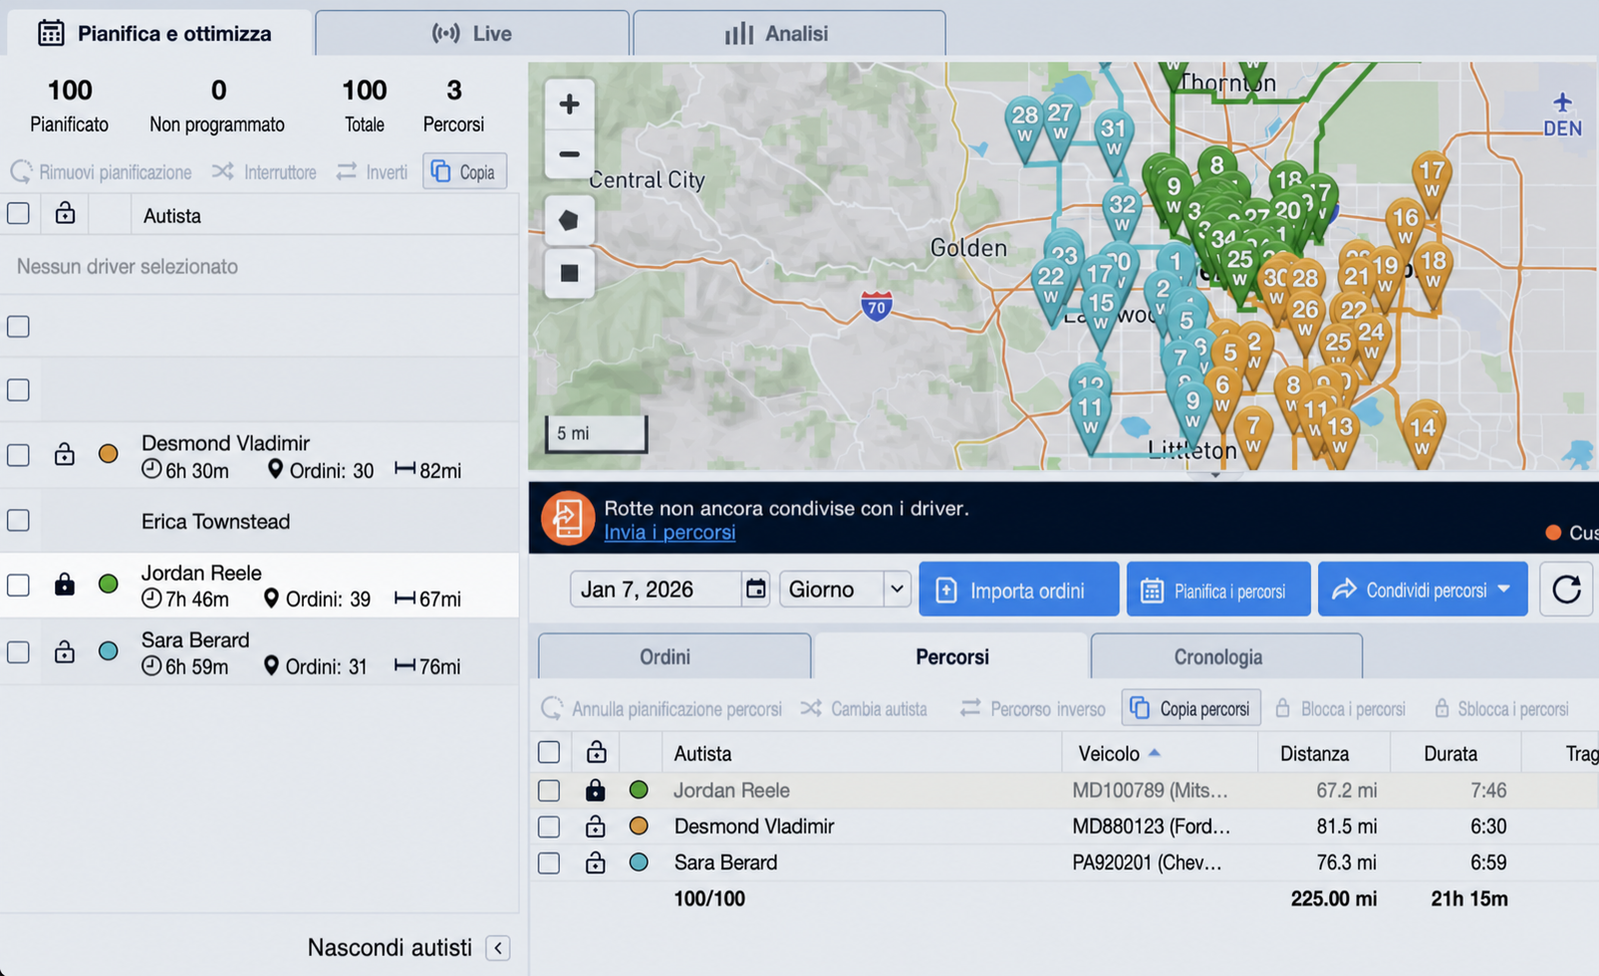
Task: Click map marker 14 in orange
Action: pyautogui.click(x=1423, y=431)
